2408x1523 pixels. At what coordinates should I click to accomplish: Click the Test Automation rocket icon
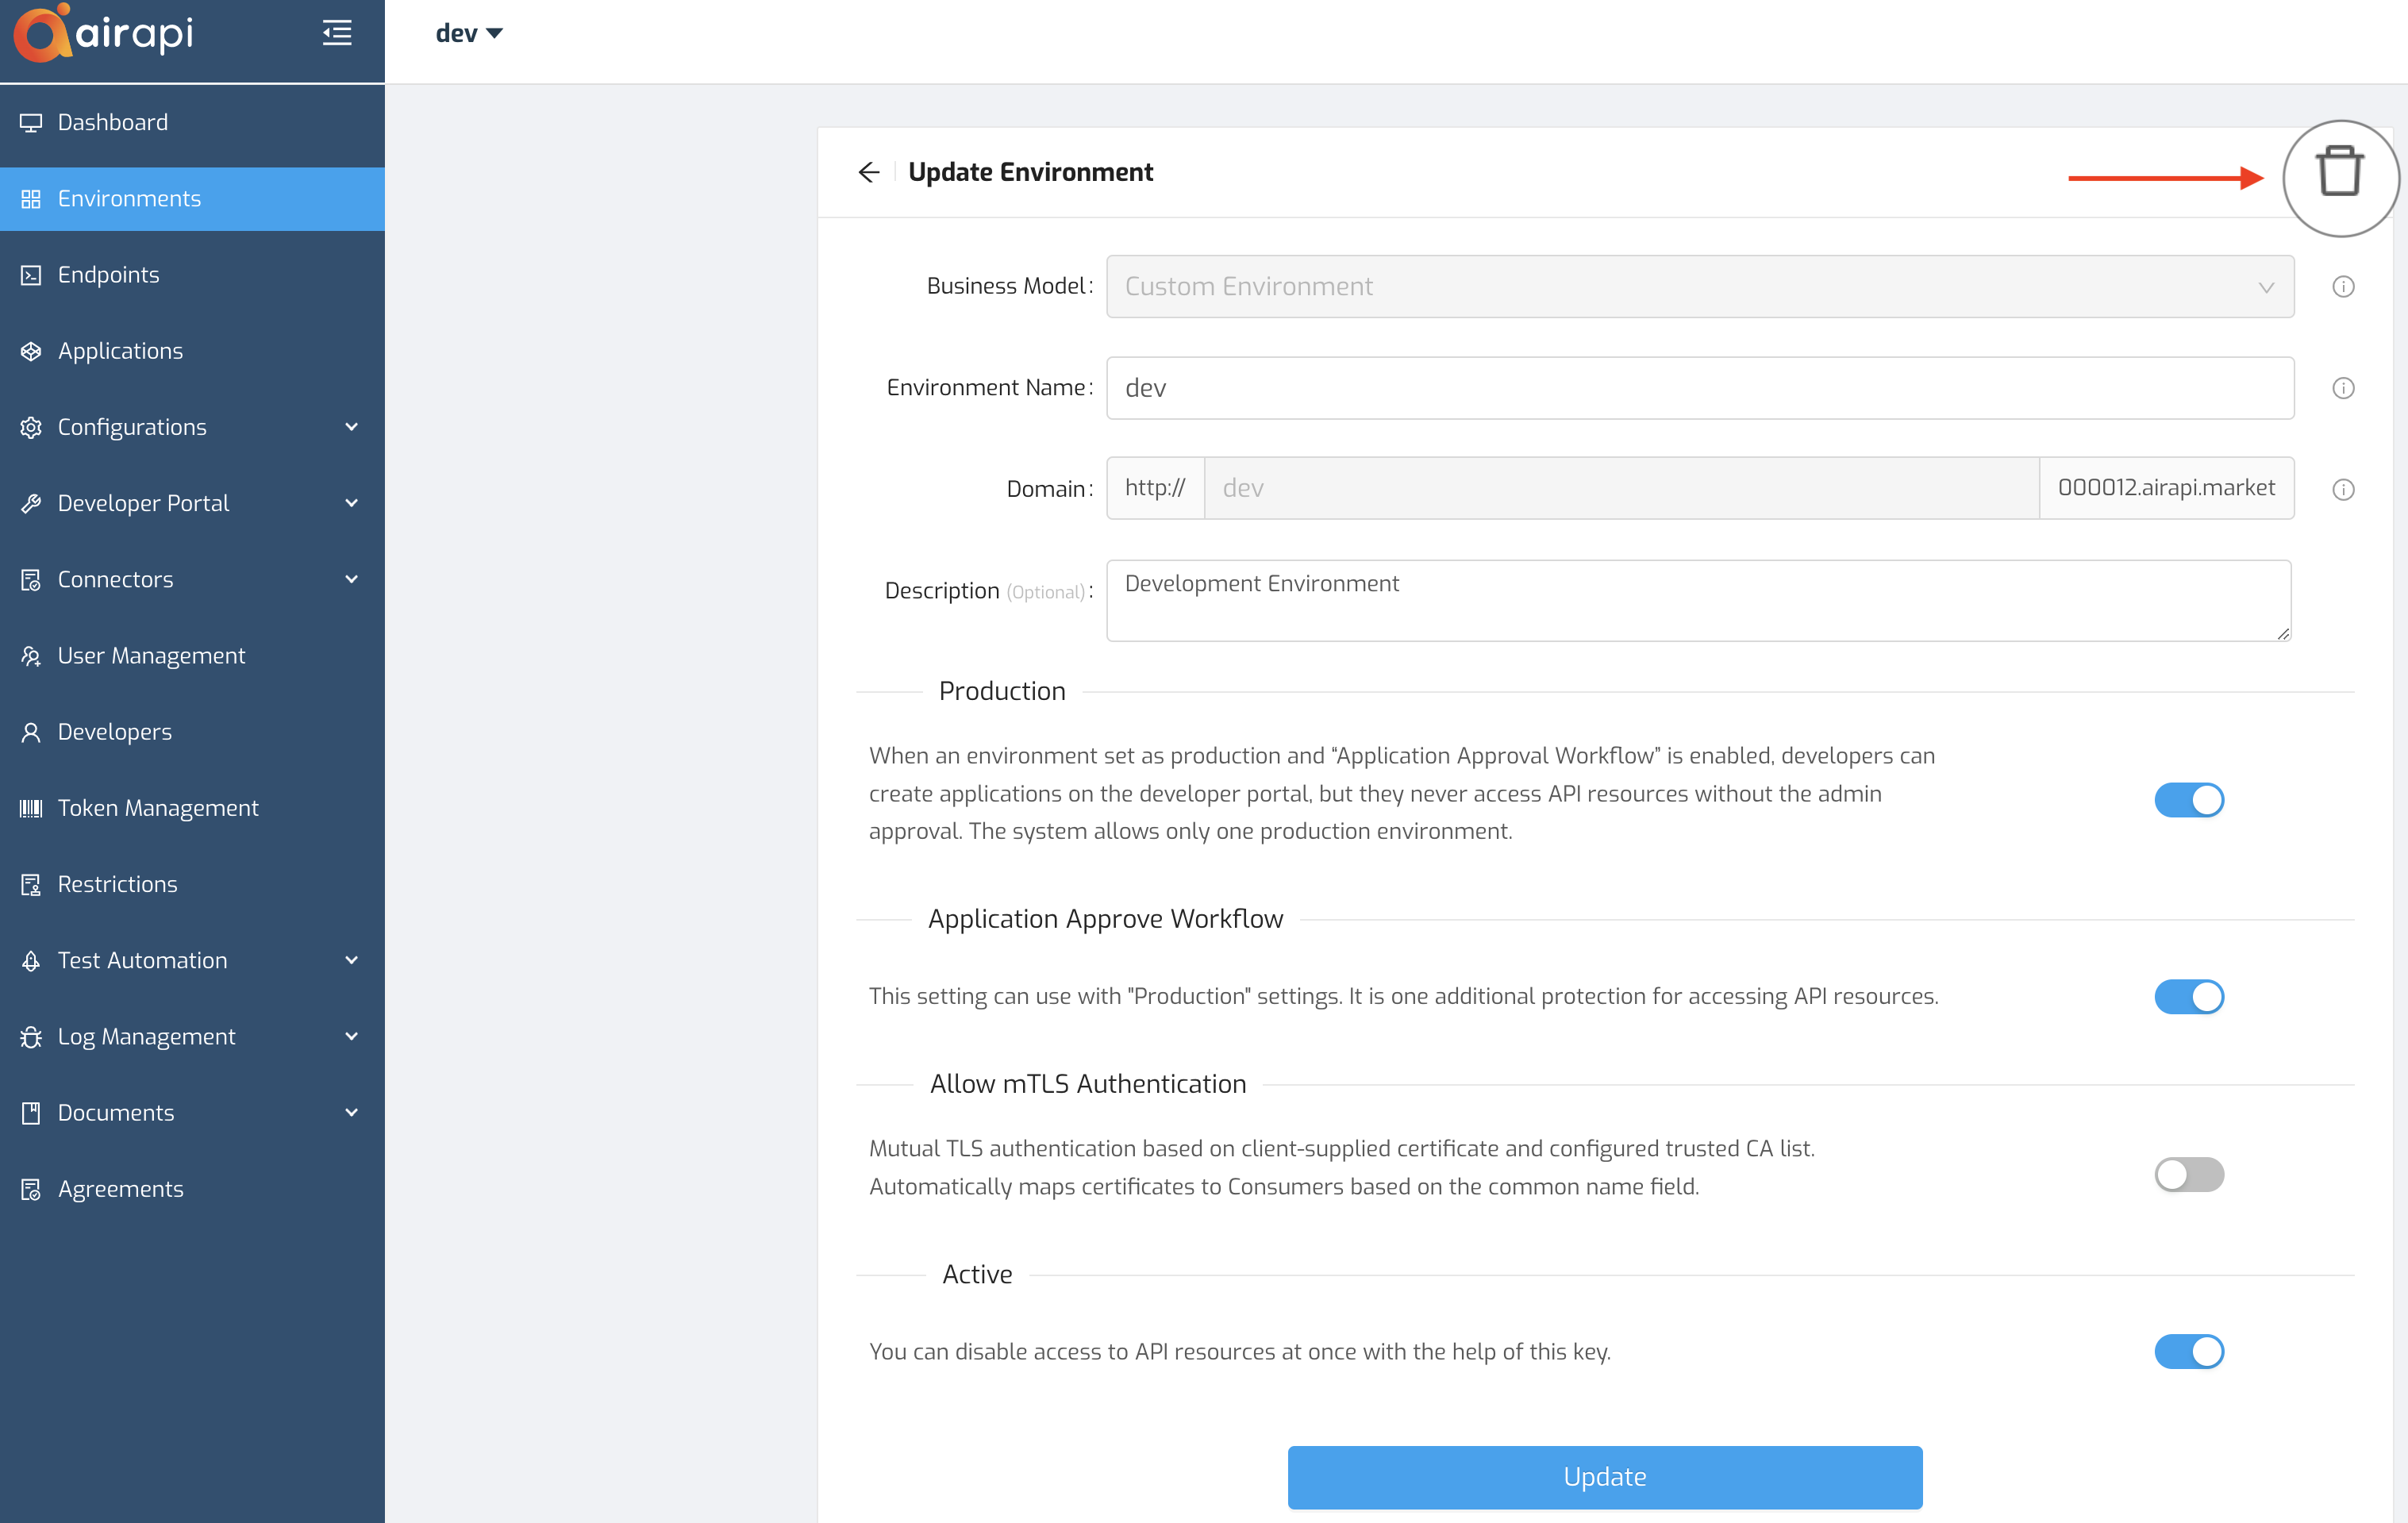coord(31,960)
